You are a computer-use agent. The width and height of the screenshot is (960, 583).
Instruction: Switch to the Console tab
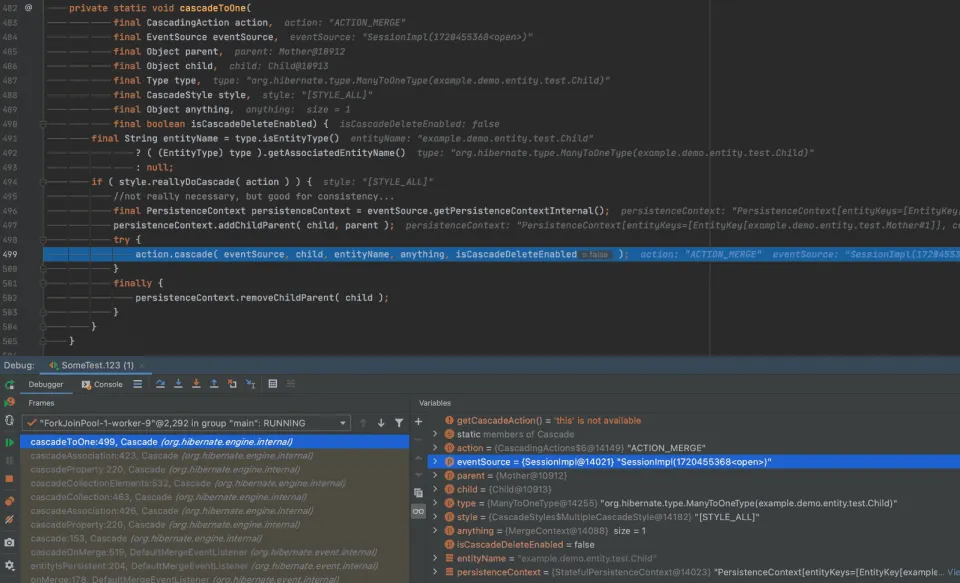[102, 385]
